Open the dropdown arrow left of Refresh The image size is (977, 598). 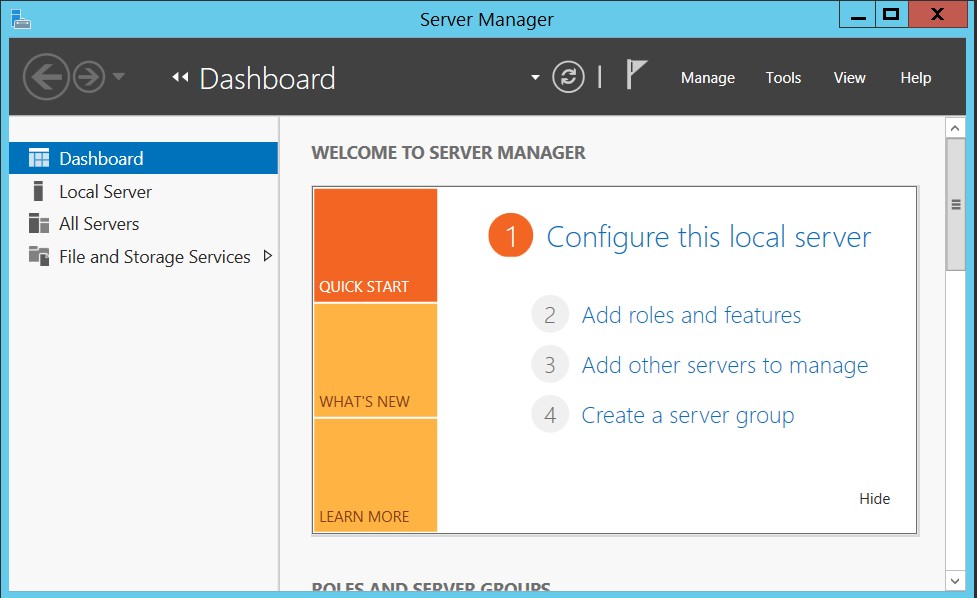535,78
